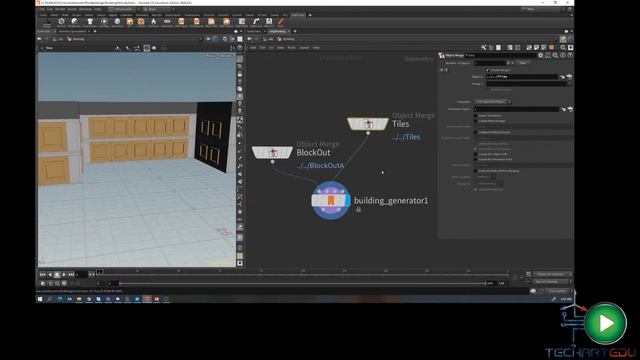Click the obj path segment in network editor
This screenshot has width=640, height=360.
[269, 39]
